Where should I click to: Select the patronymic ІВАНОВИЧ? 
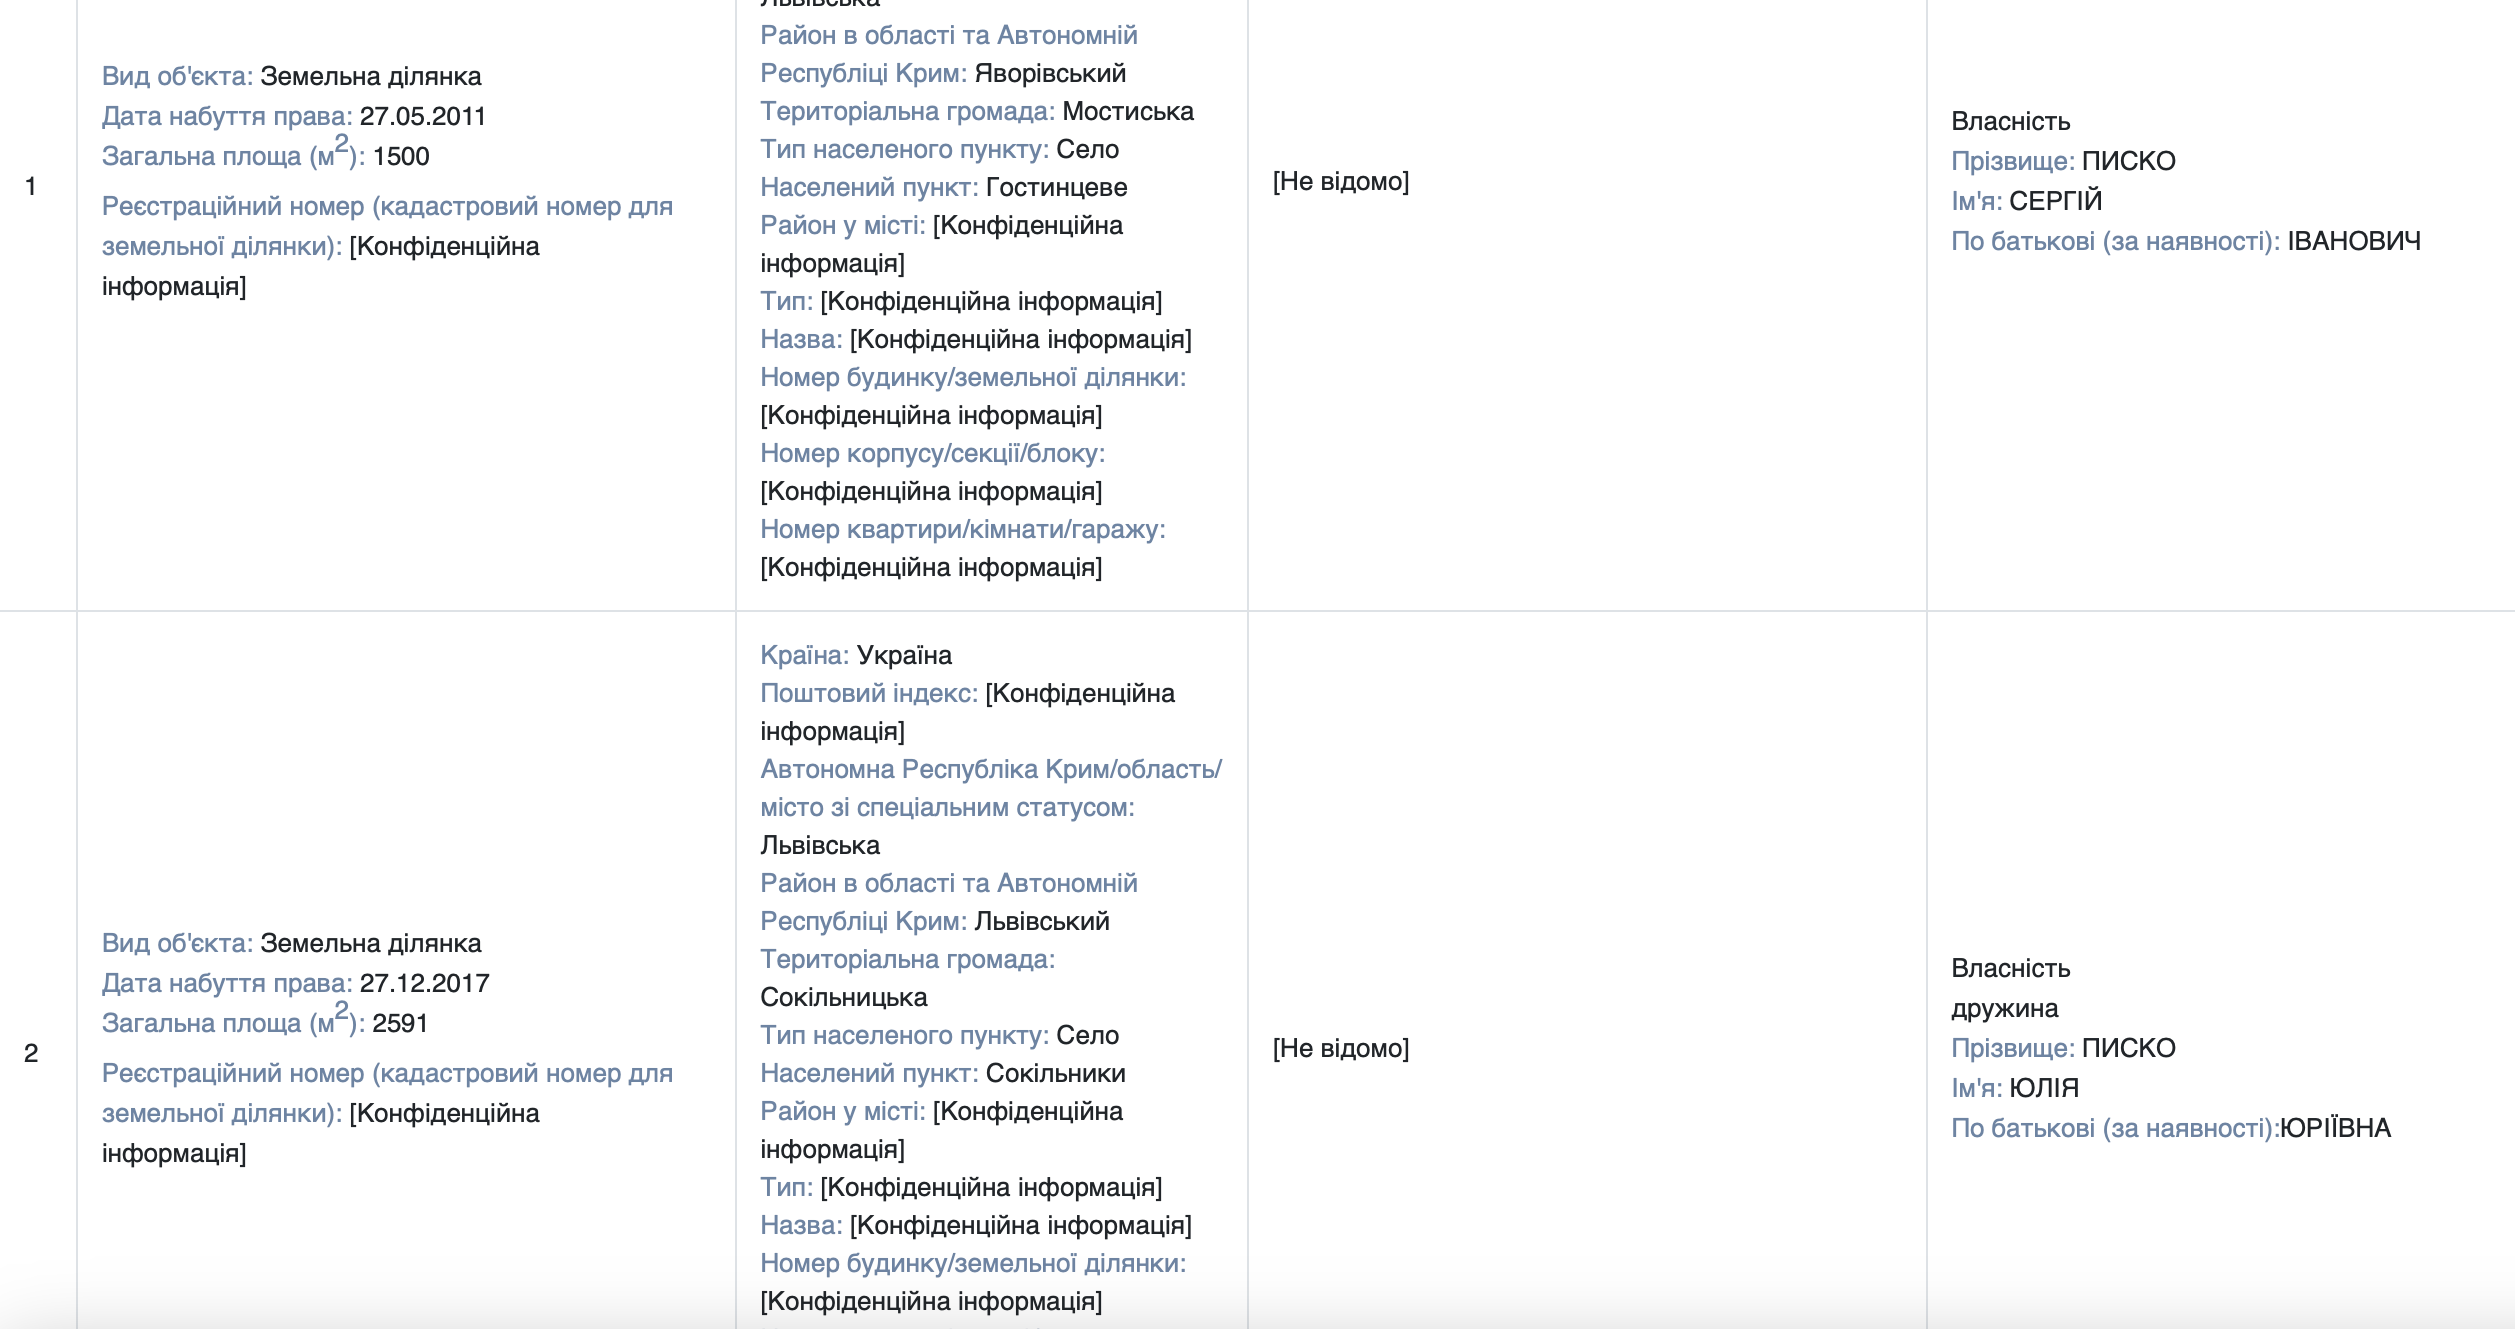tap(2354, 242)
